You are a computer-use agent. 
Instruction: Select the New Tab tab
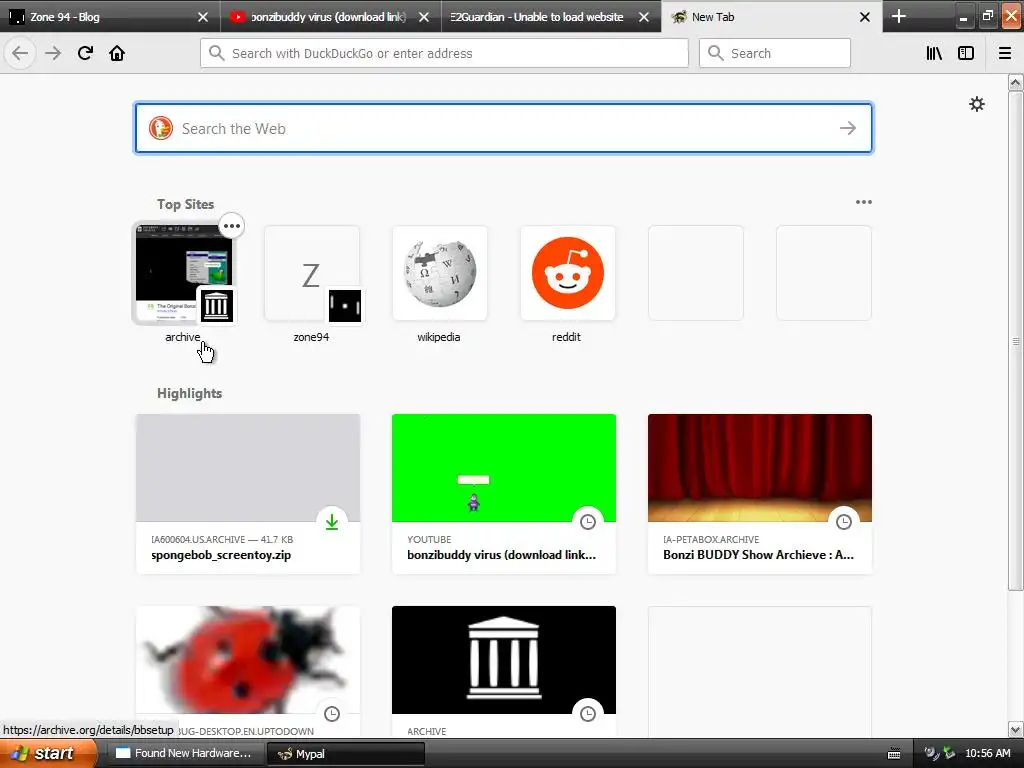[x=772, y=16]
